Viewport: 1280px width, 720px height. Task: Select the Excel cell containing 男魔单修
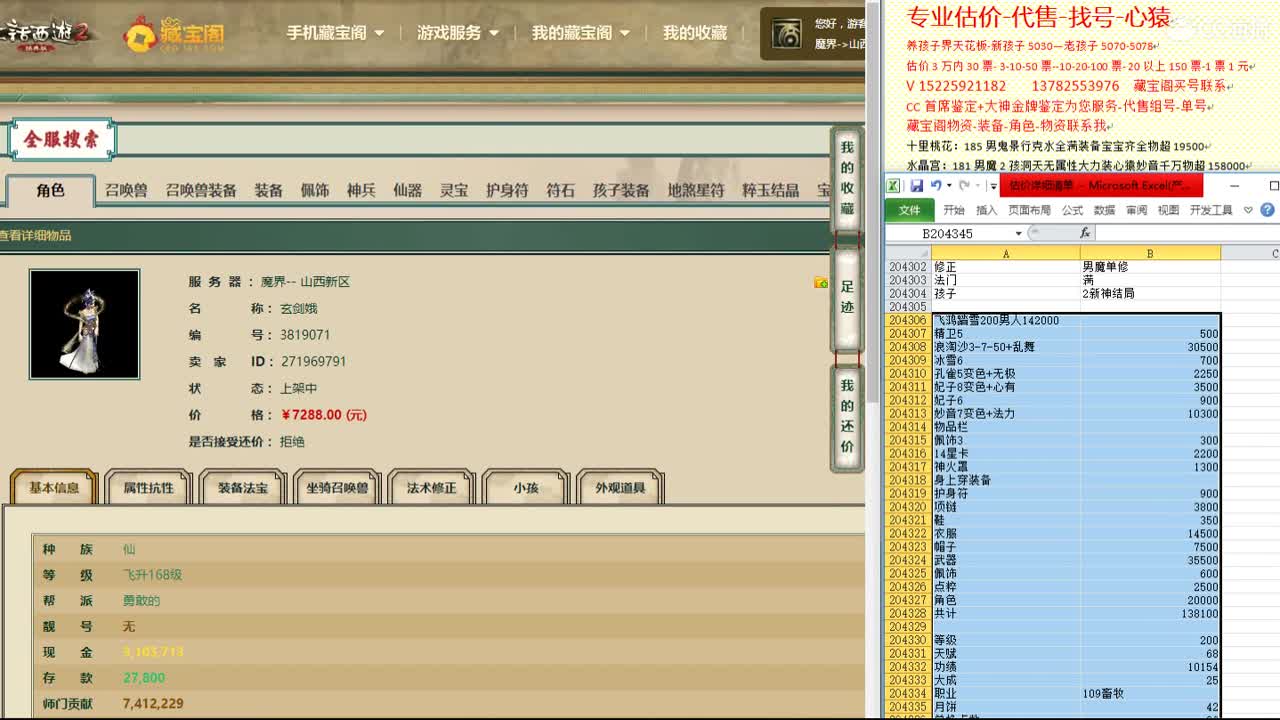tap(1150, 267)
